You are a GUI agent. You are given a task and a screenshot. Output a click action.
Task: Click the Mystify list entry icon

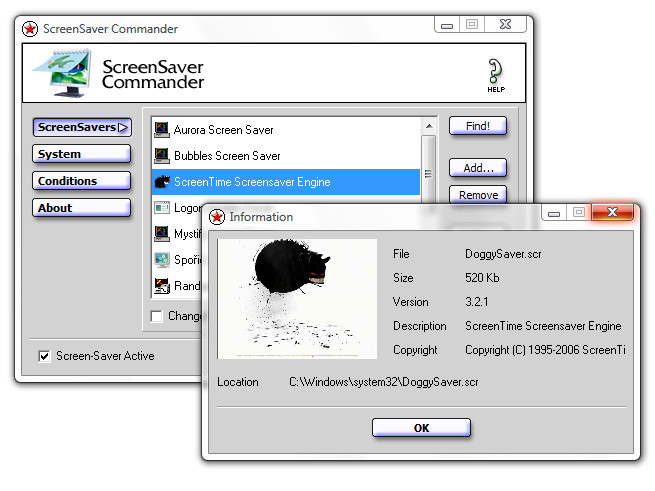coord(162,234)
